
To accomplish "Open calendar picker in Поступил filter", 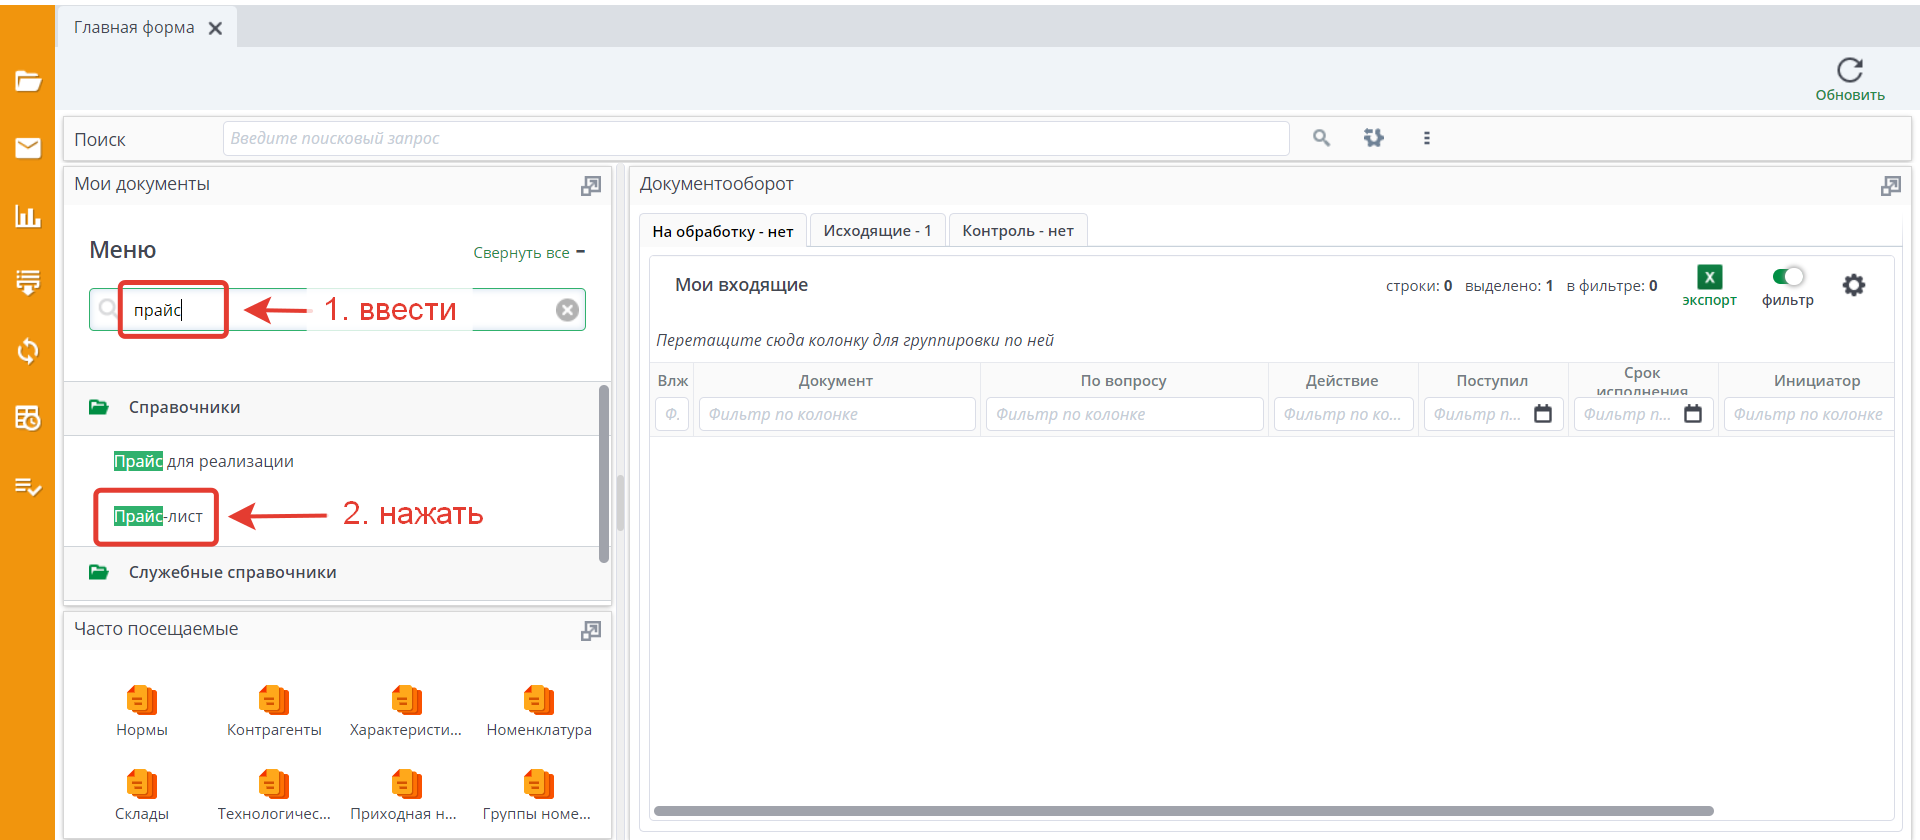I will (1543, 414).
